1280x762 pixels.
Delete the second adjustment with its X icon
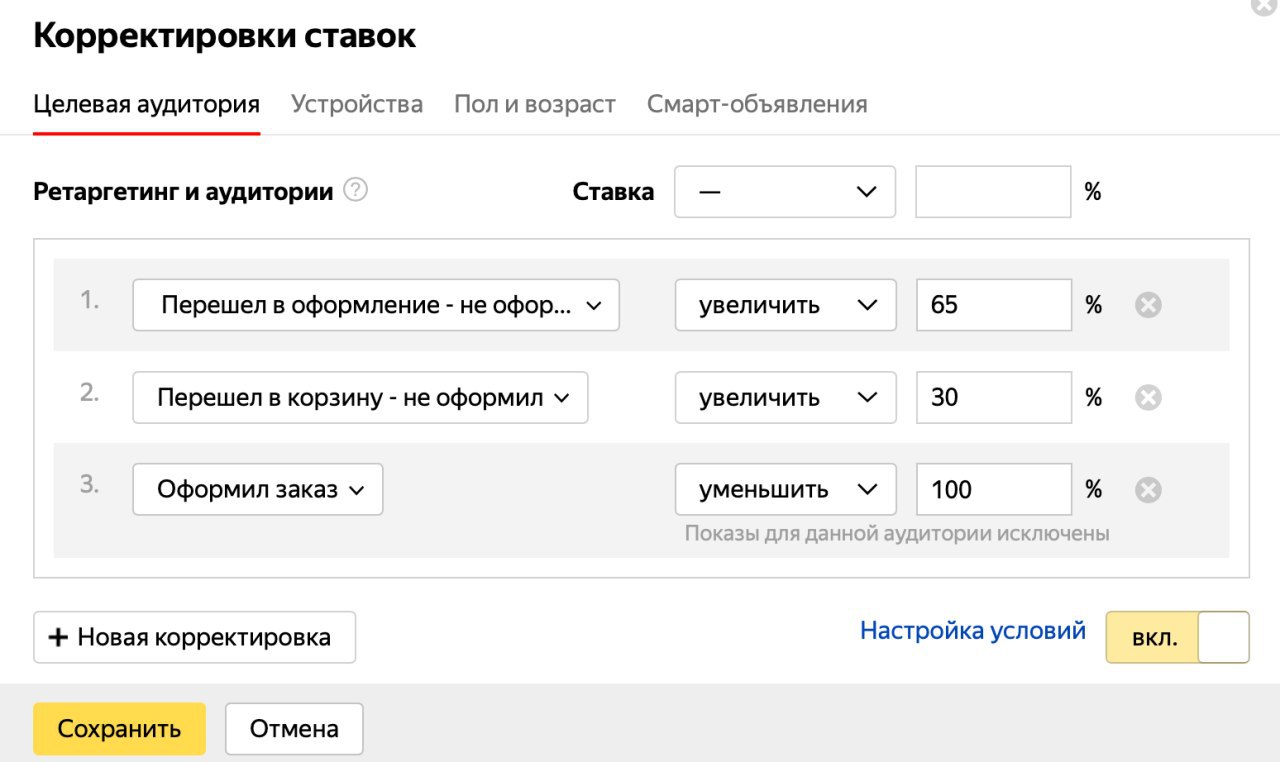[x=1148, y=398]
